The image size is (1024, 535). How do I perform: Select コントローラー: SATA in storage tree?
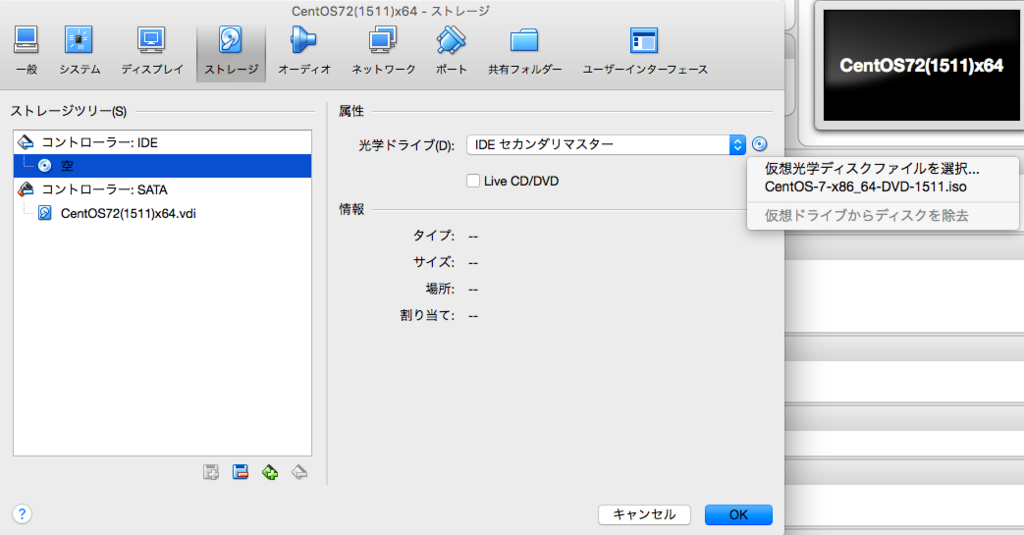[162, 189]
